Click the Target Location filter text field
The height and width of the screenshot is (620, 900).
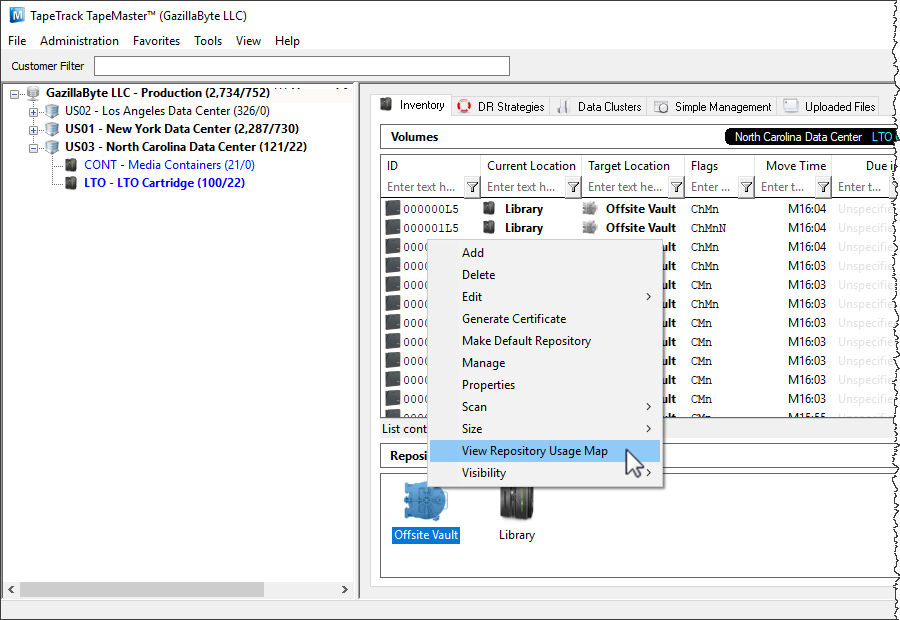pyautogui.click(x=626, y=187)
